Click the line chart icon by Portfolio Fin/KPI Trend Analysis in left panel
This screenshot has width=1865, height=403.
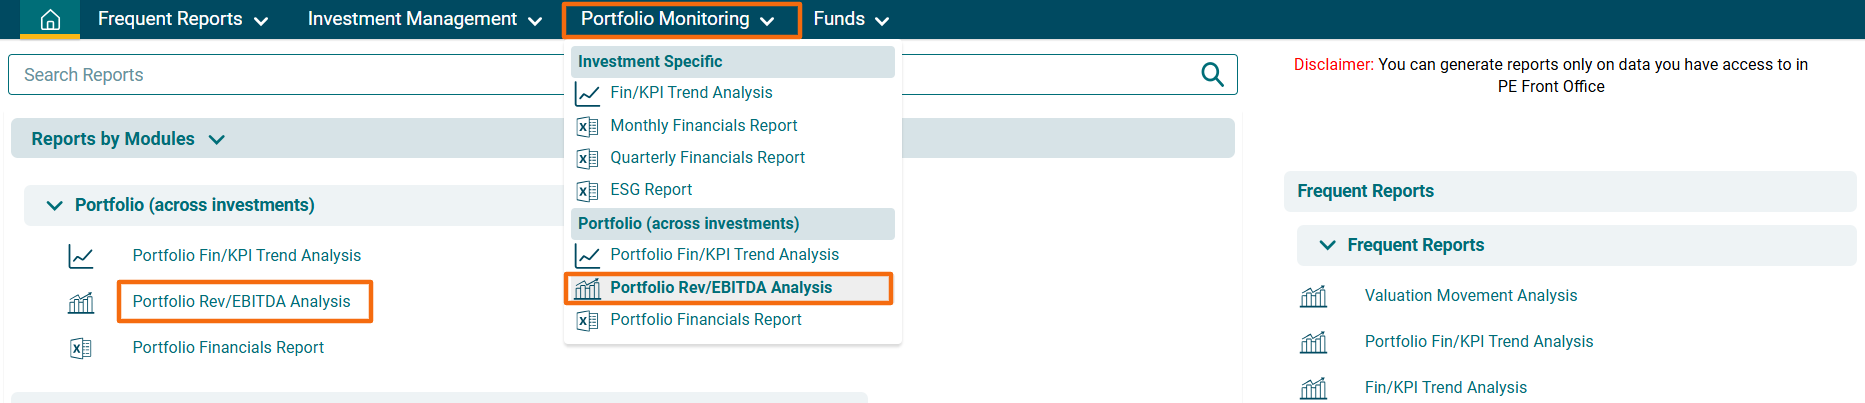pos(81,256)
